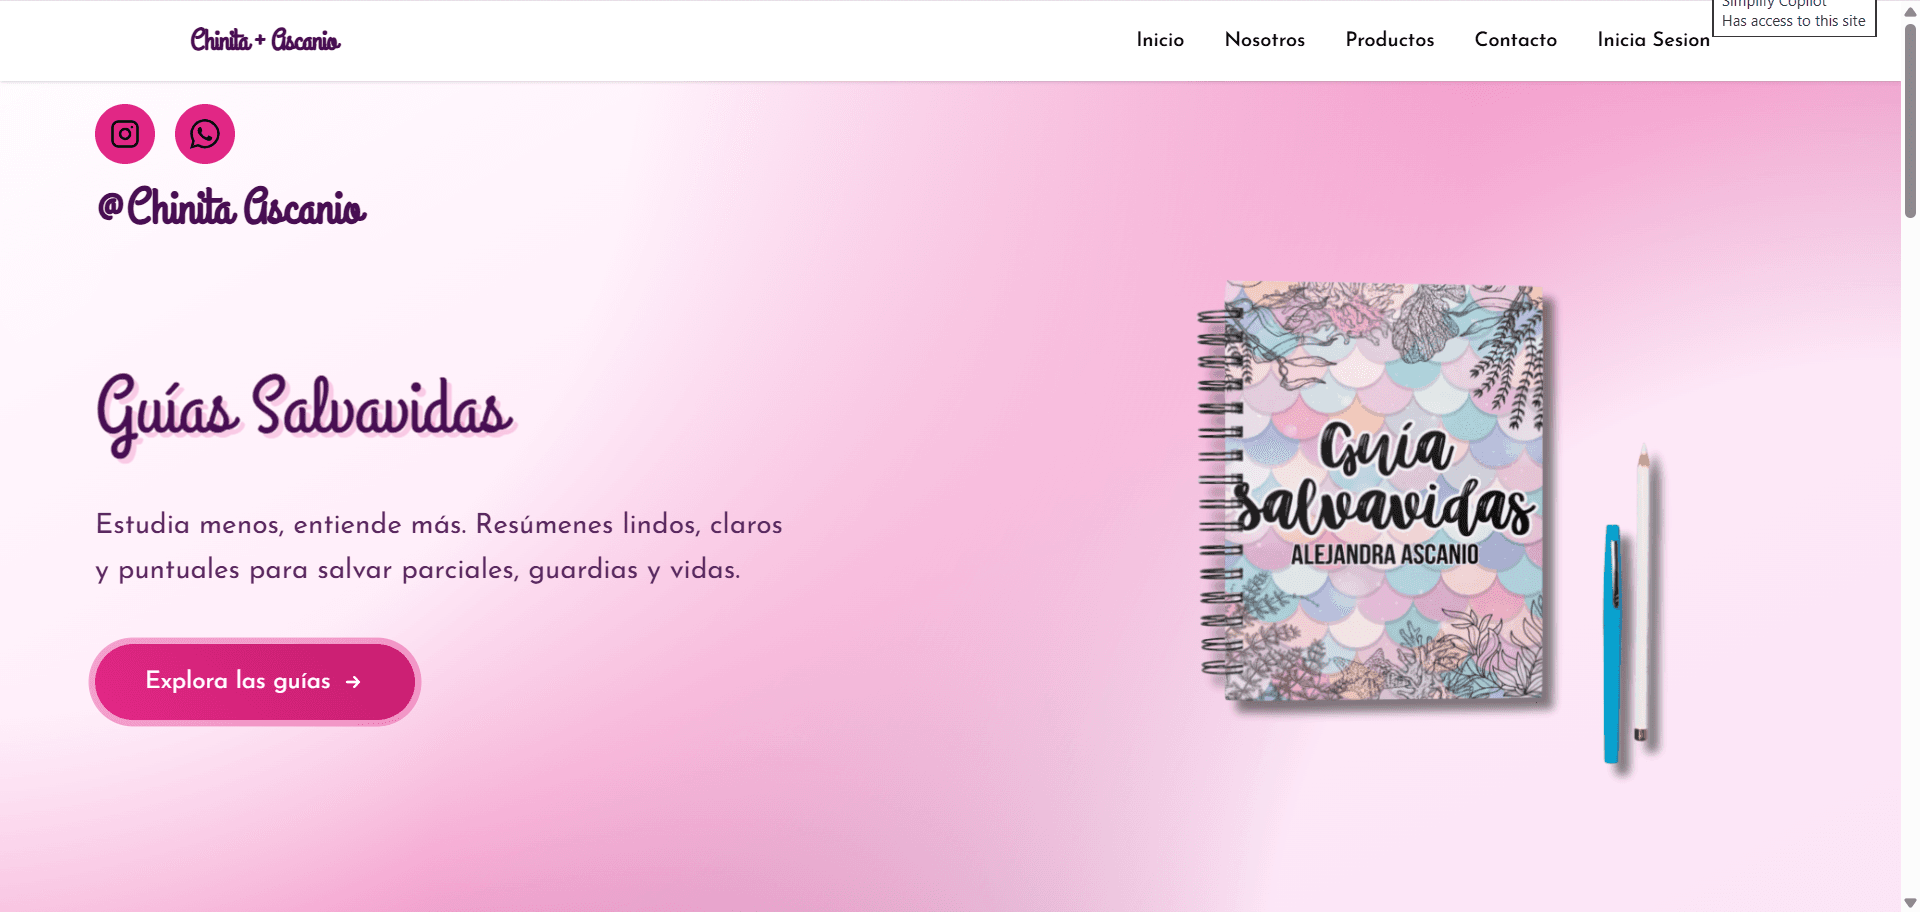Click the Inicia Sesion link
Viewport: 1920px width, 912px height.
tap(1653, 40)
